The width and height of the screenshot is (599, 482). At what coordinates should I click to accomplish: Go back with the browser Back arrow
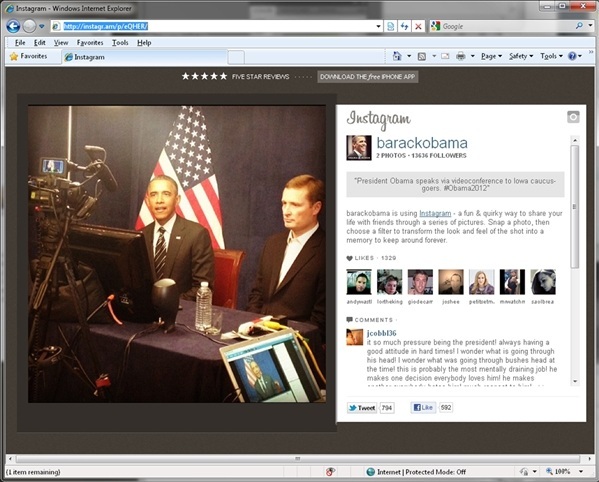coord(13,26)
